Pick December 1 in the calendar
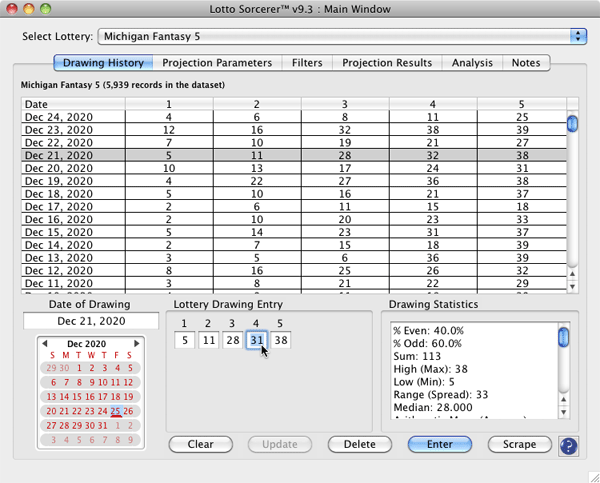The image size is (600, 483). (x=79, y=368)
